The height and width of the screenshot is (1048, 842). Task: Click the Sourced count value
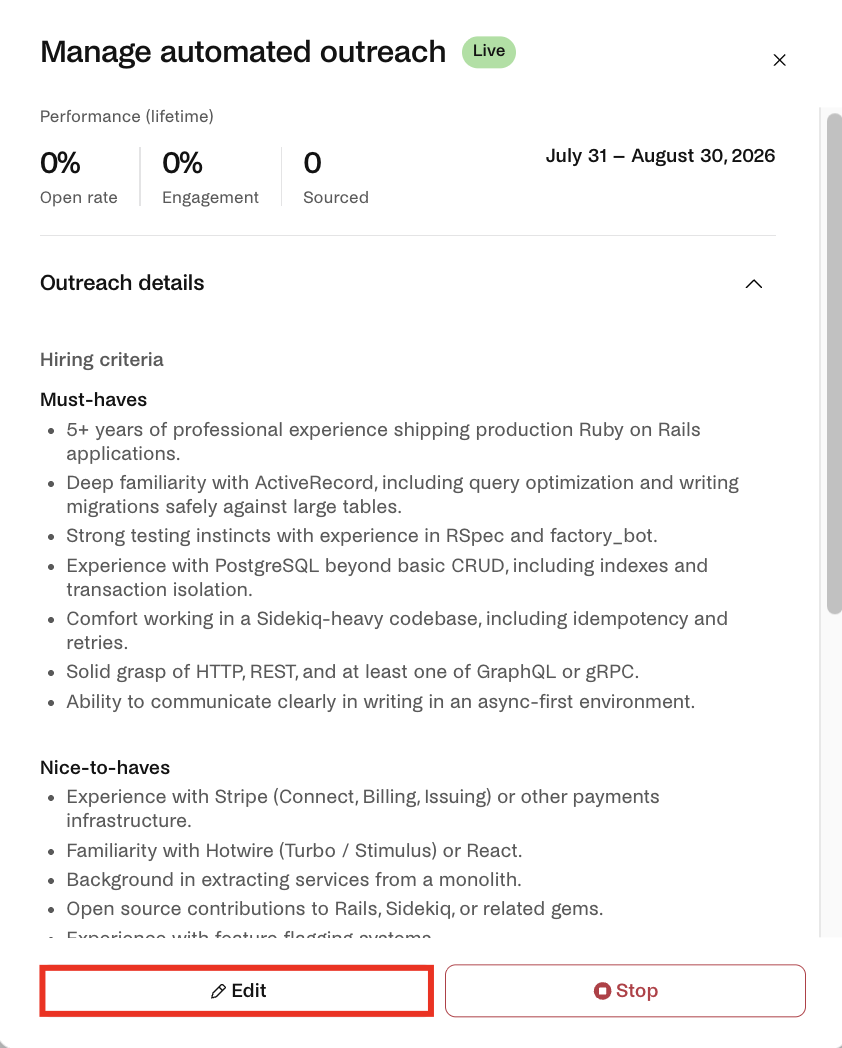click(312, 163)
